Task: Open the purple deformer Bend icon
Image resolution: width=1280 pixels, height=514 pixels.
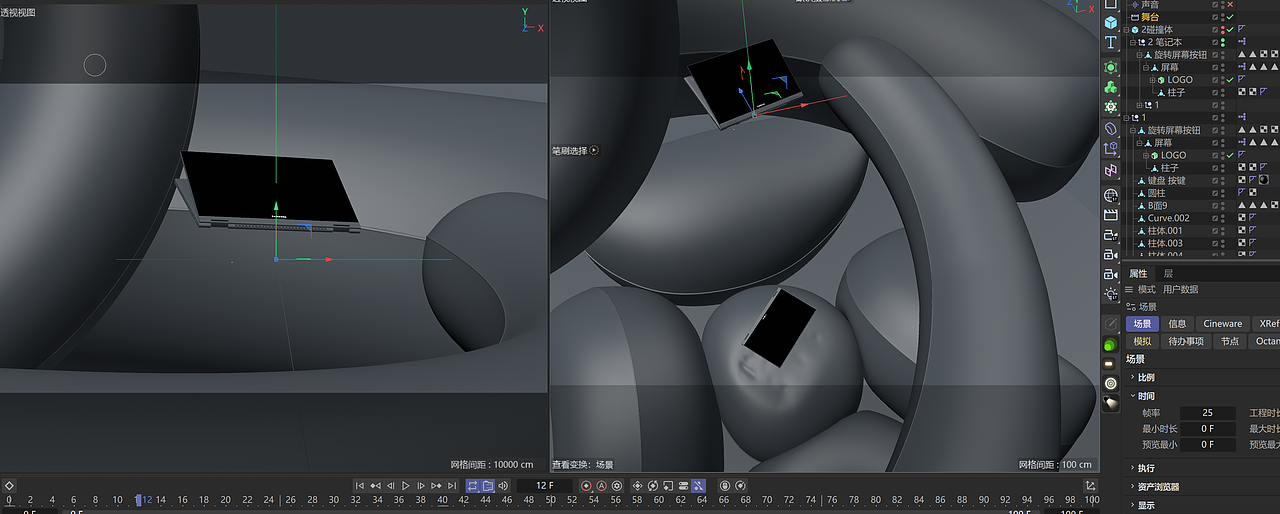Action: click(x=1111, y=129)
